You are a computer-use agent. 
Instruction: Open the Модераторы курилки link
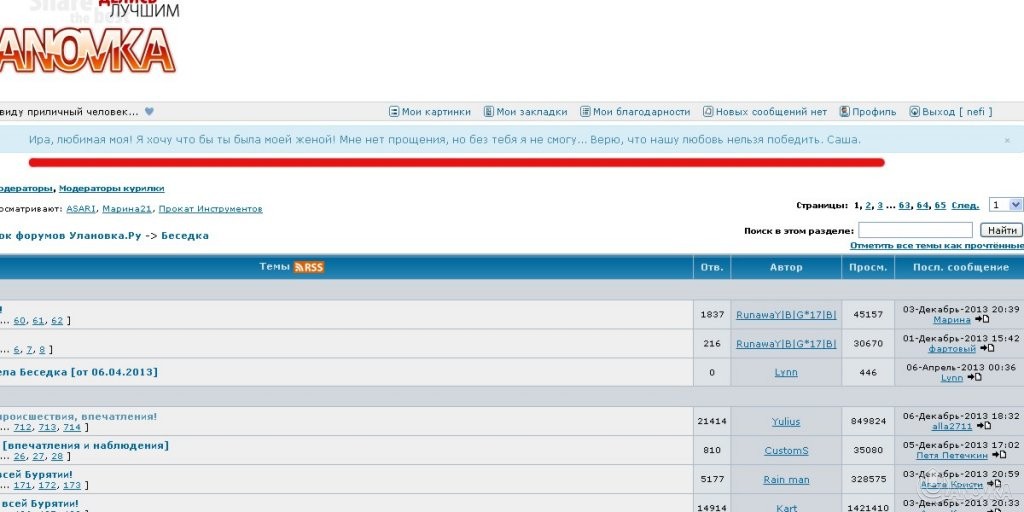click(111, 188)
